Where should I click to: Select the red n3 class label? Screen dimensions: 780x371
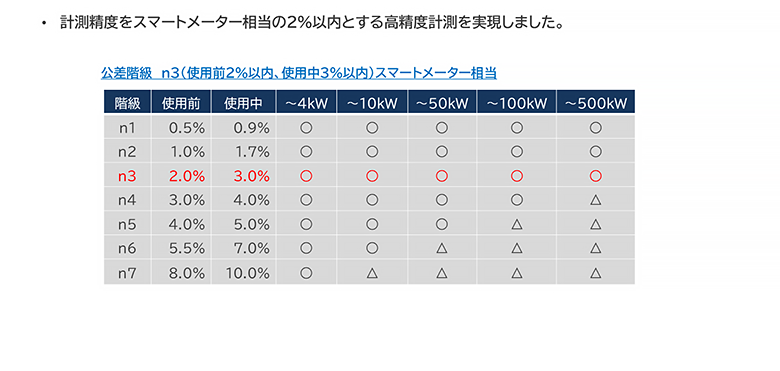127,176
